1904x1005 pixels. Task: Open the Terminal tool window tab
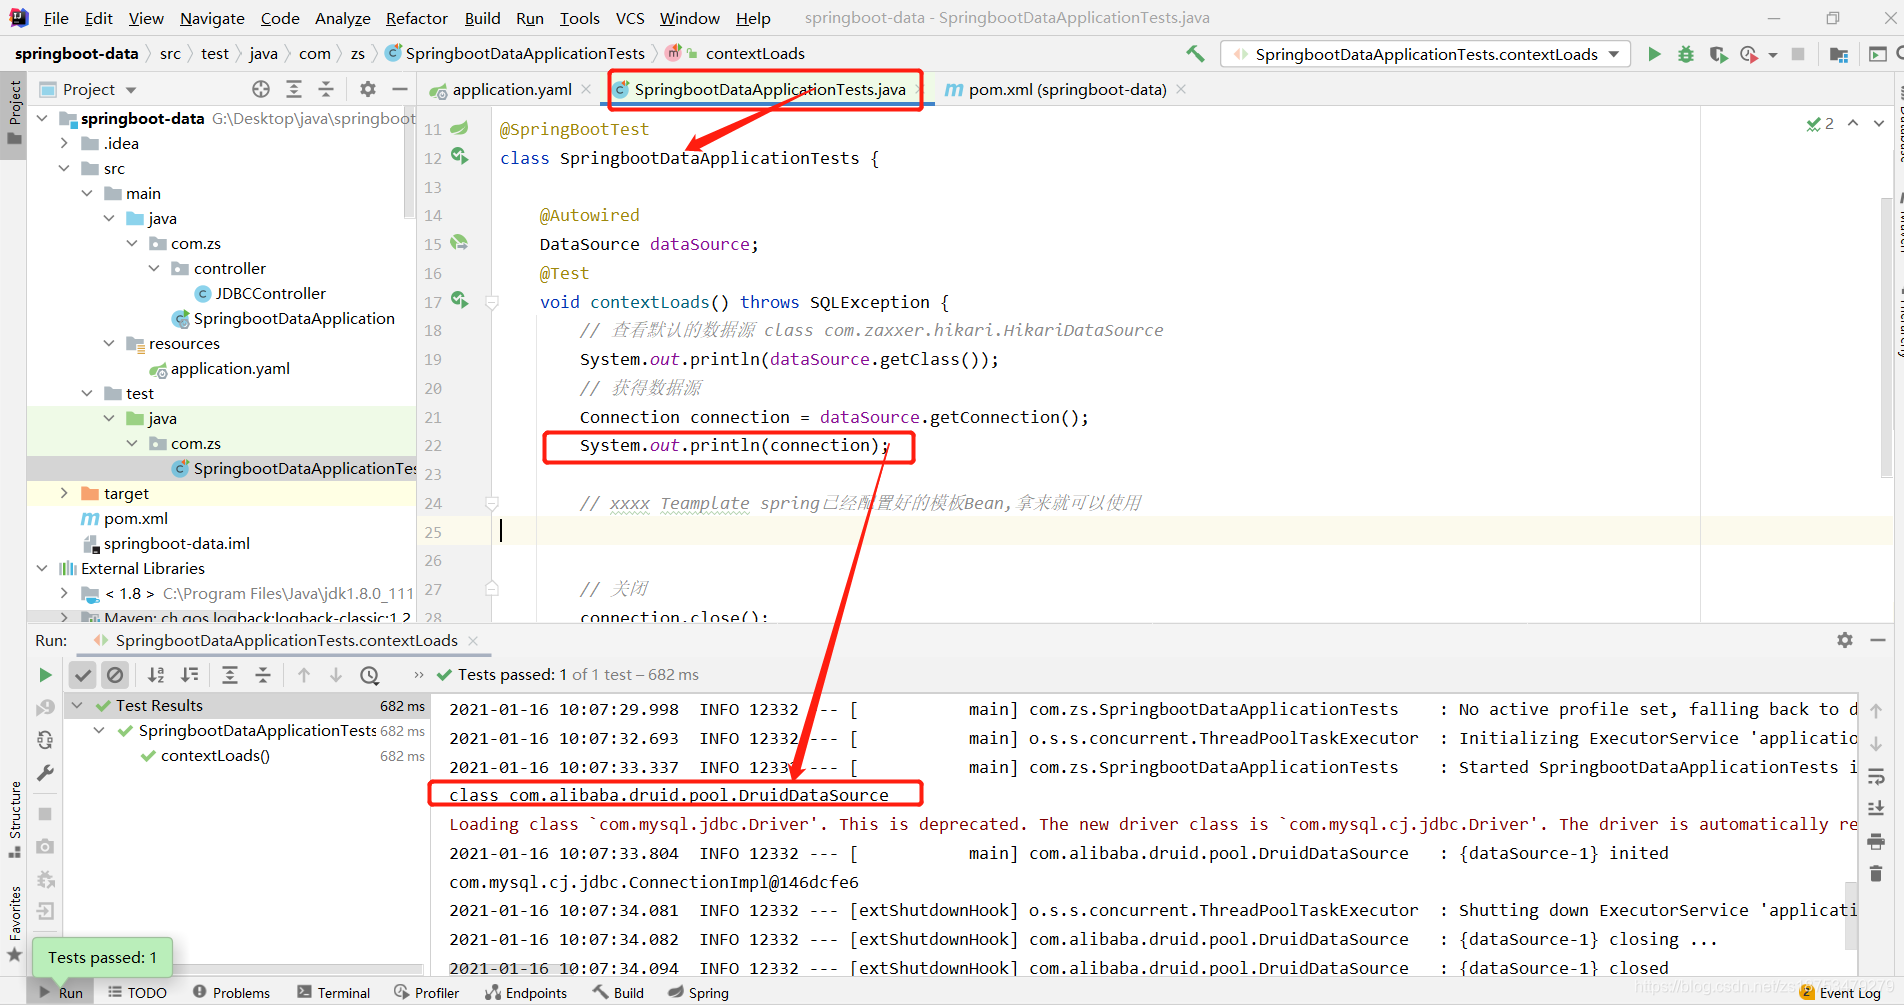pyautogui.click(x=334, y=992)
